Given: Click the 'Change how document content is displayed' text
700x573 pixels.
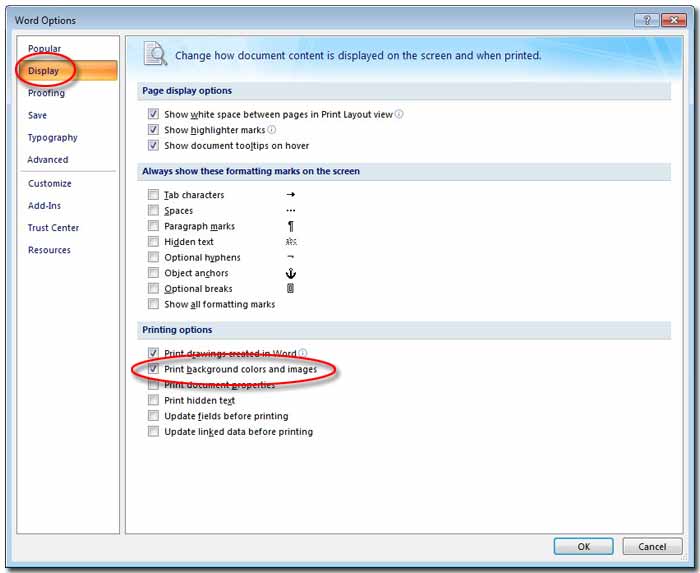Looking at the screenshot, I should tap(358, 55).
